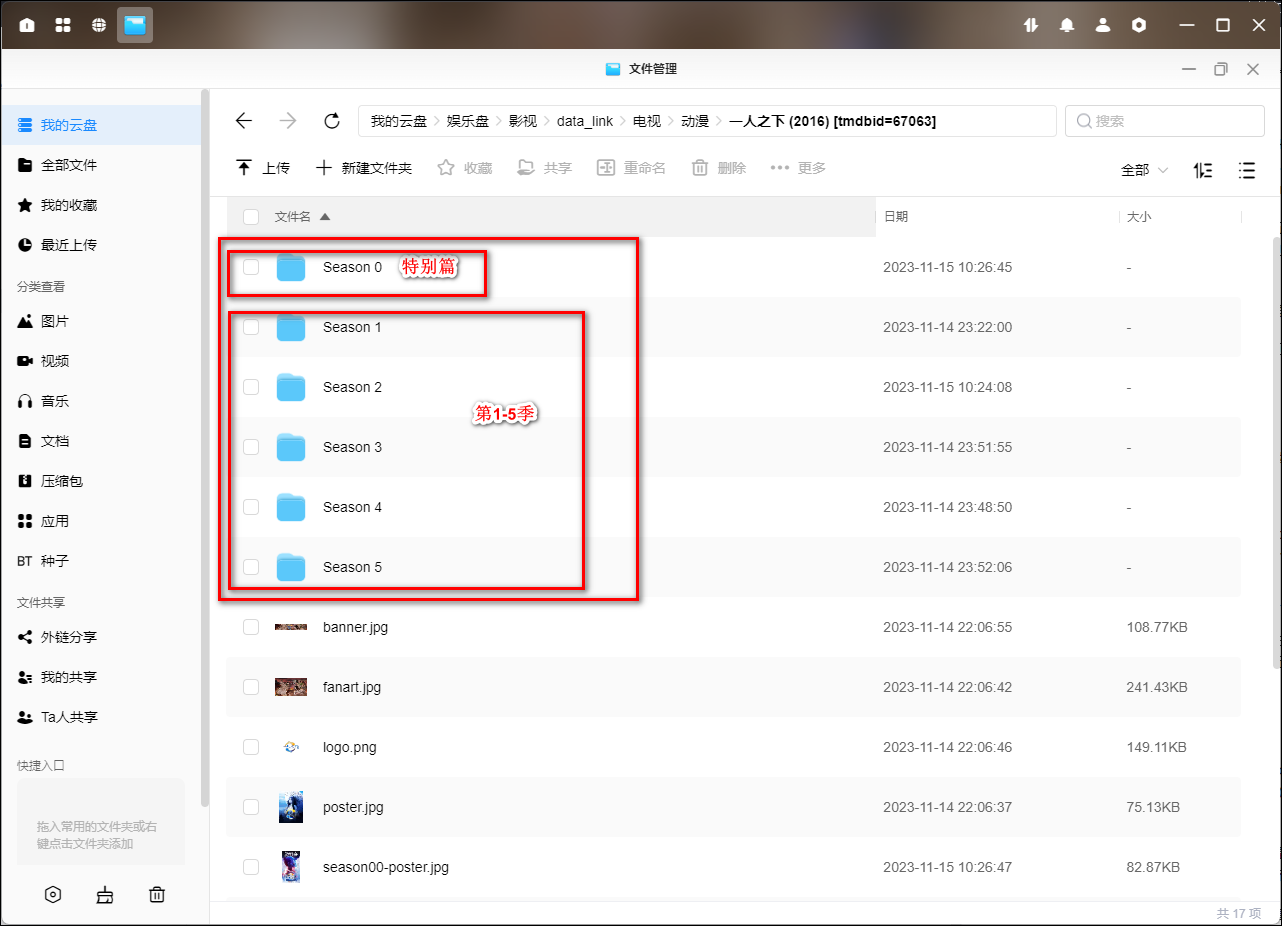
Task: Open the user account icon in top bar
Action: [x=1103, y=25]
